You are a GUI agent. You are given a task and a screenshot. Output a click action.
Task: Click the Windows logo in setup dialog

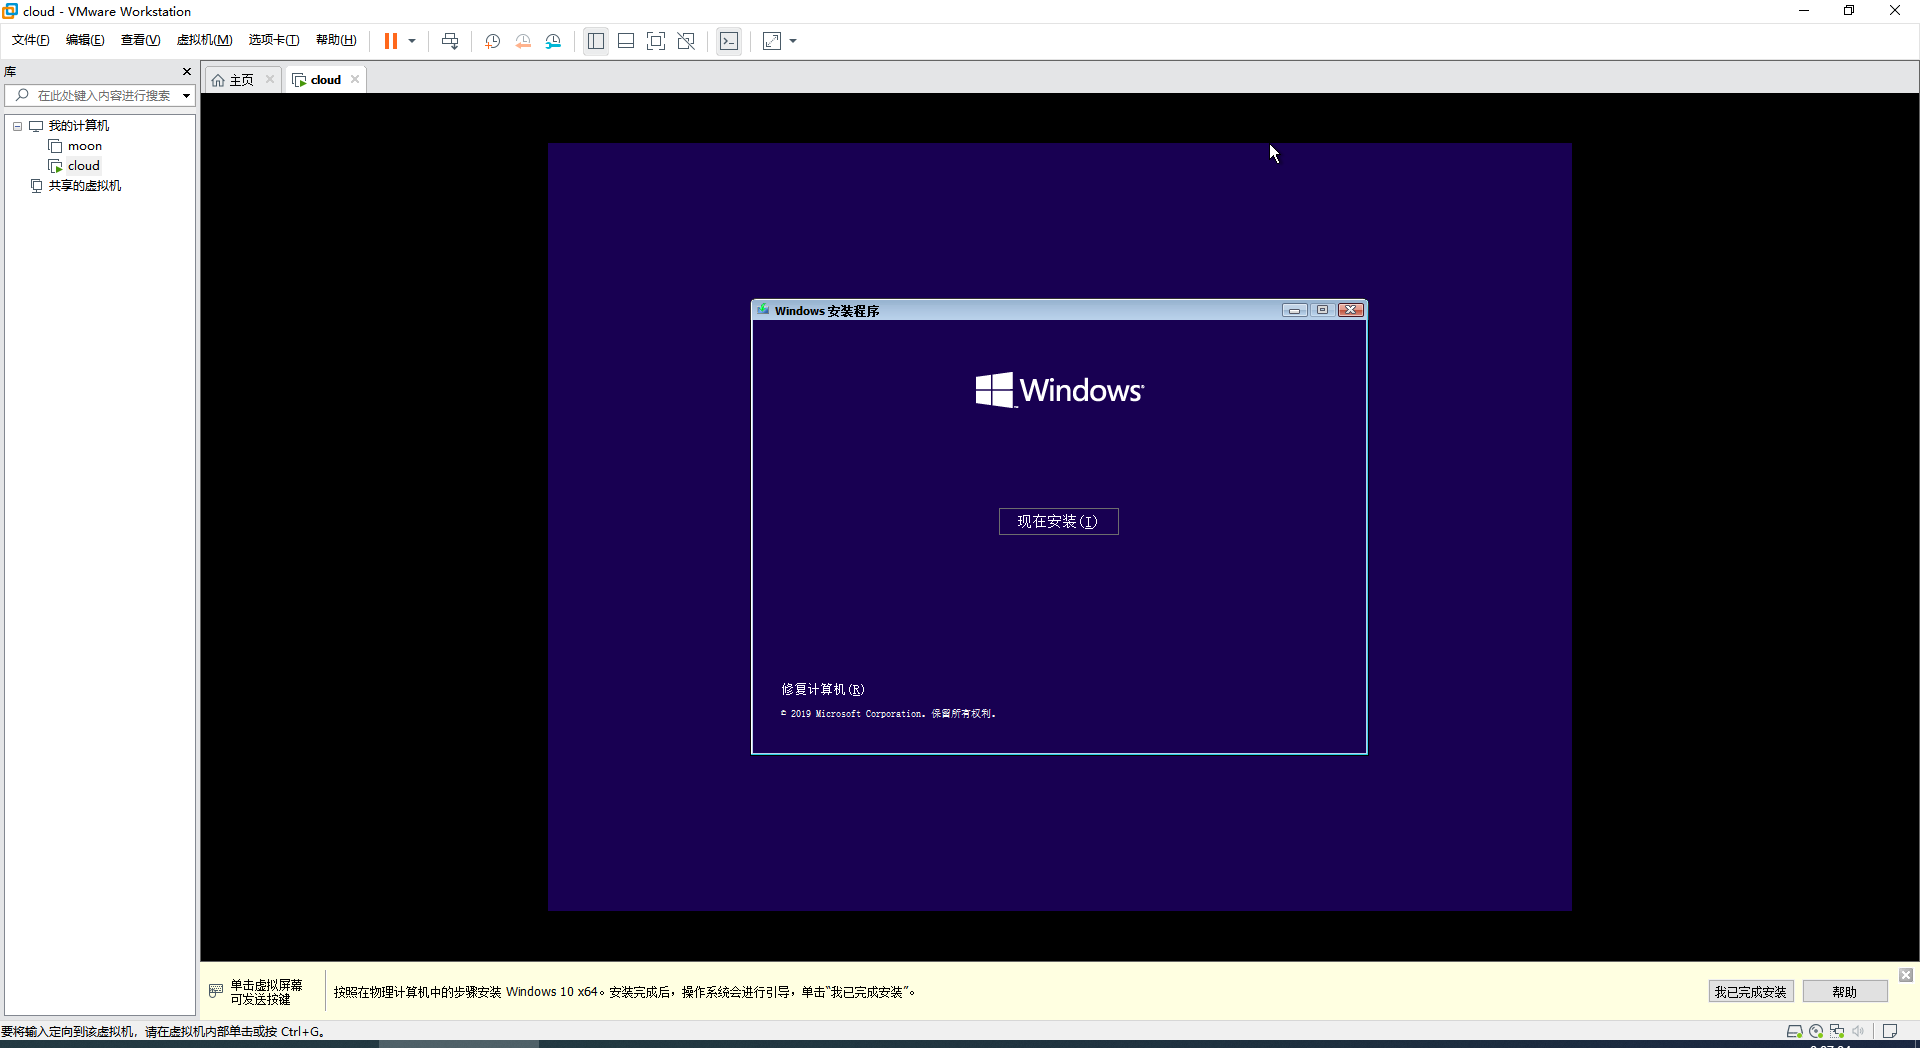(1059, 390)
